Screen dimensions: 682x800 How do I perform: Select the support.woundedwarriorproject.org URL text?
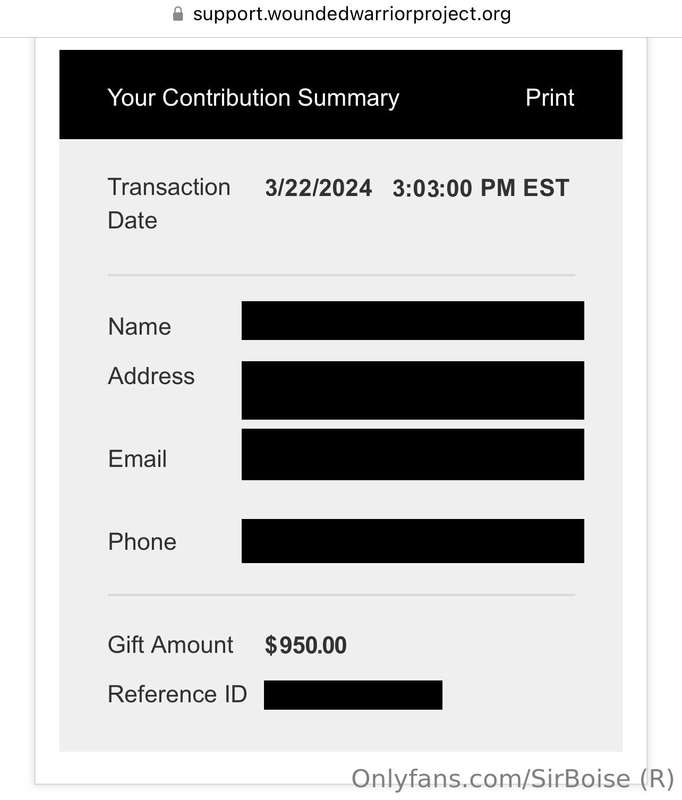tap(352, 14)
